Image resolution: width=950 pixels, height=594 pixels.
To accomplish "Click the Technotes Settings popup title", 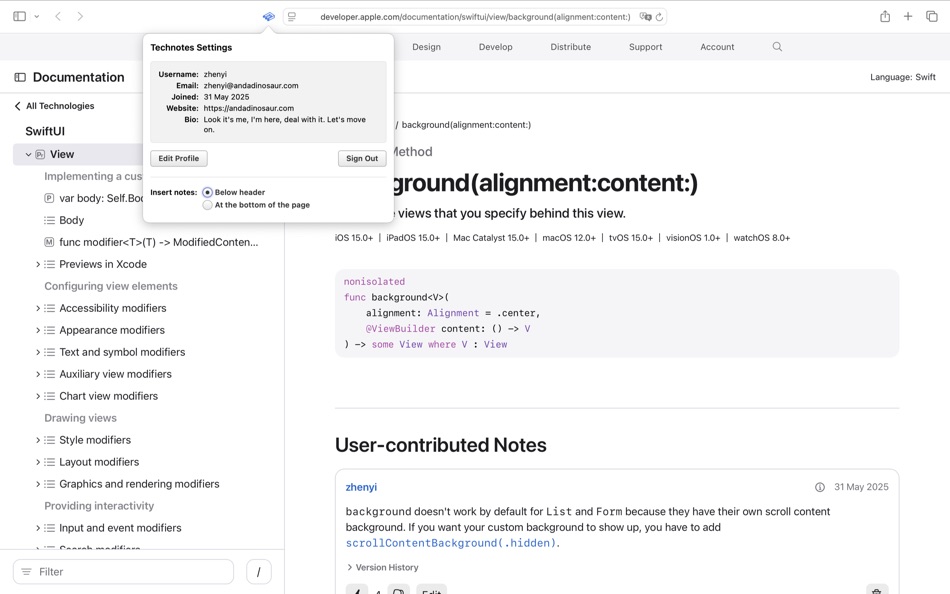I will pyautogui.click(x=191, y=47).
